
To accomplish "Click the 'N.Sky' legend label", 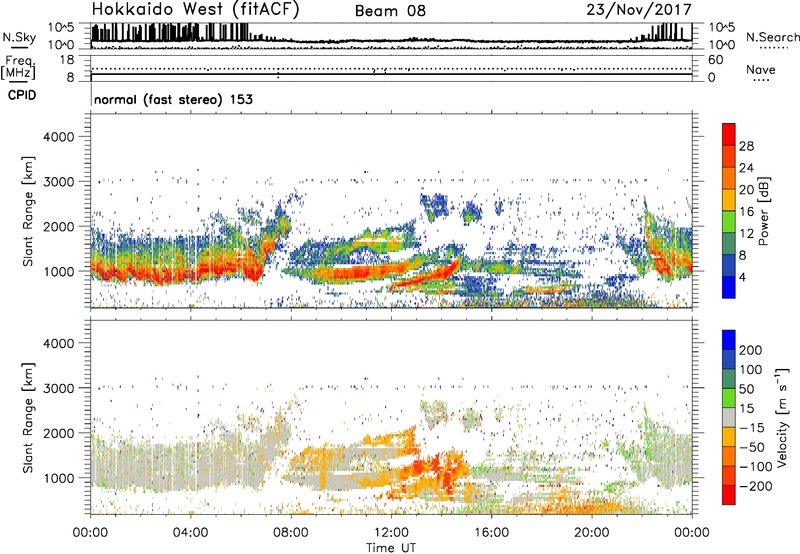I will pos(19,37).
